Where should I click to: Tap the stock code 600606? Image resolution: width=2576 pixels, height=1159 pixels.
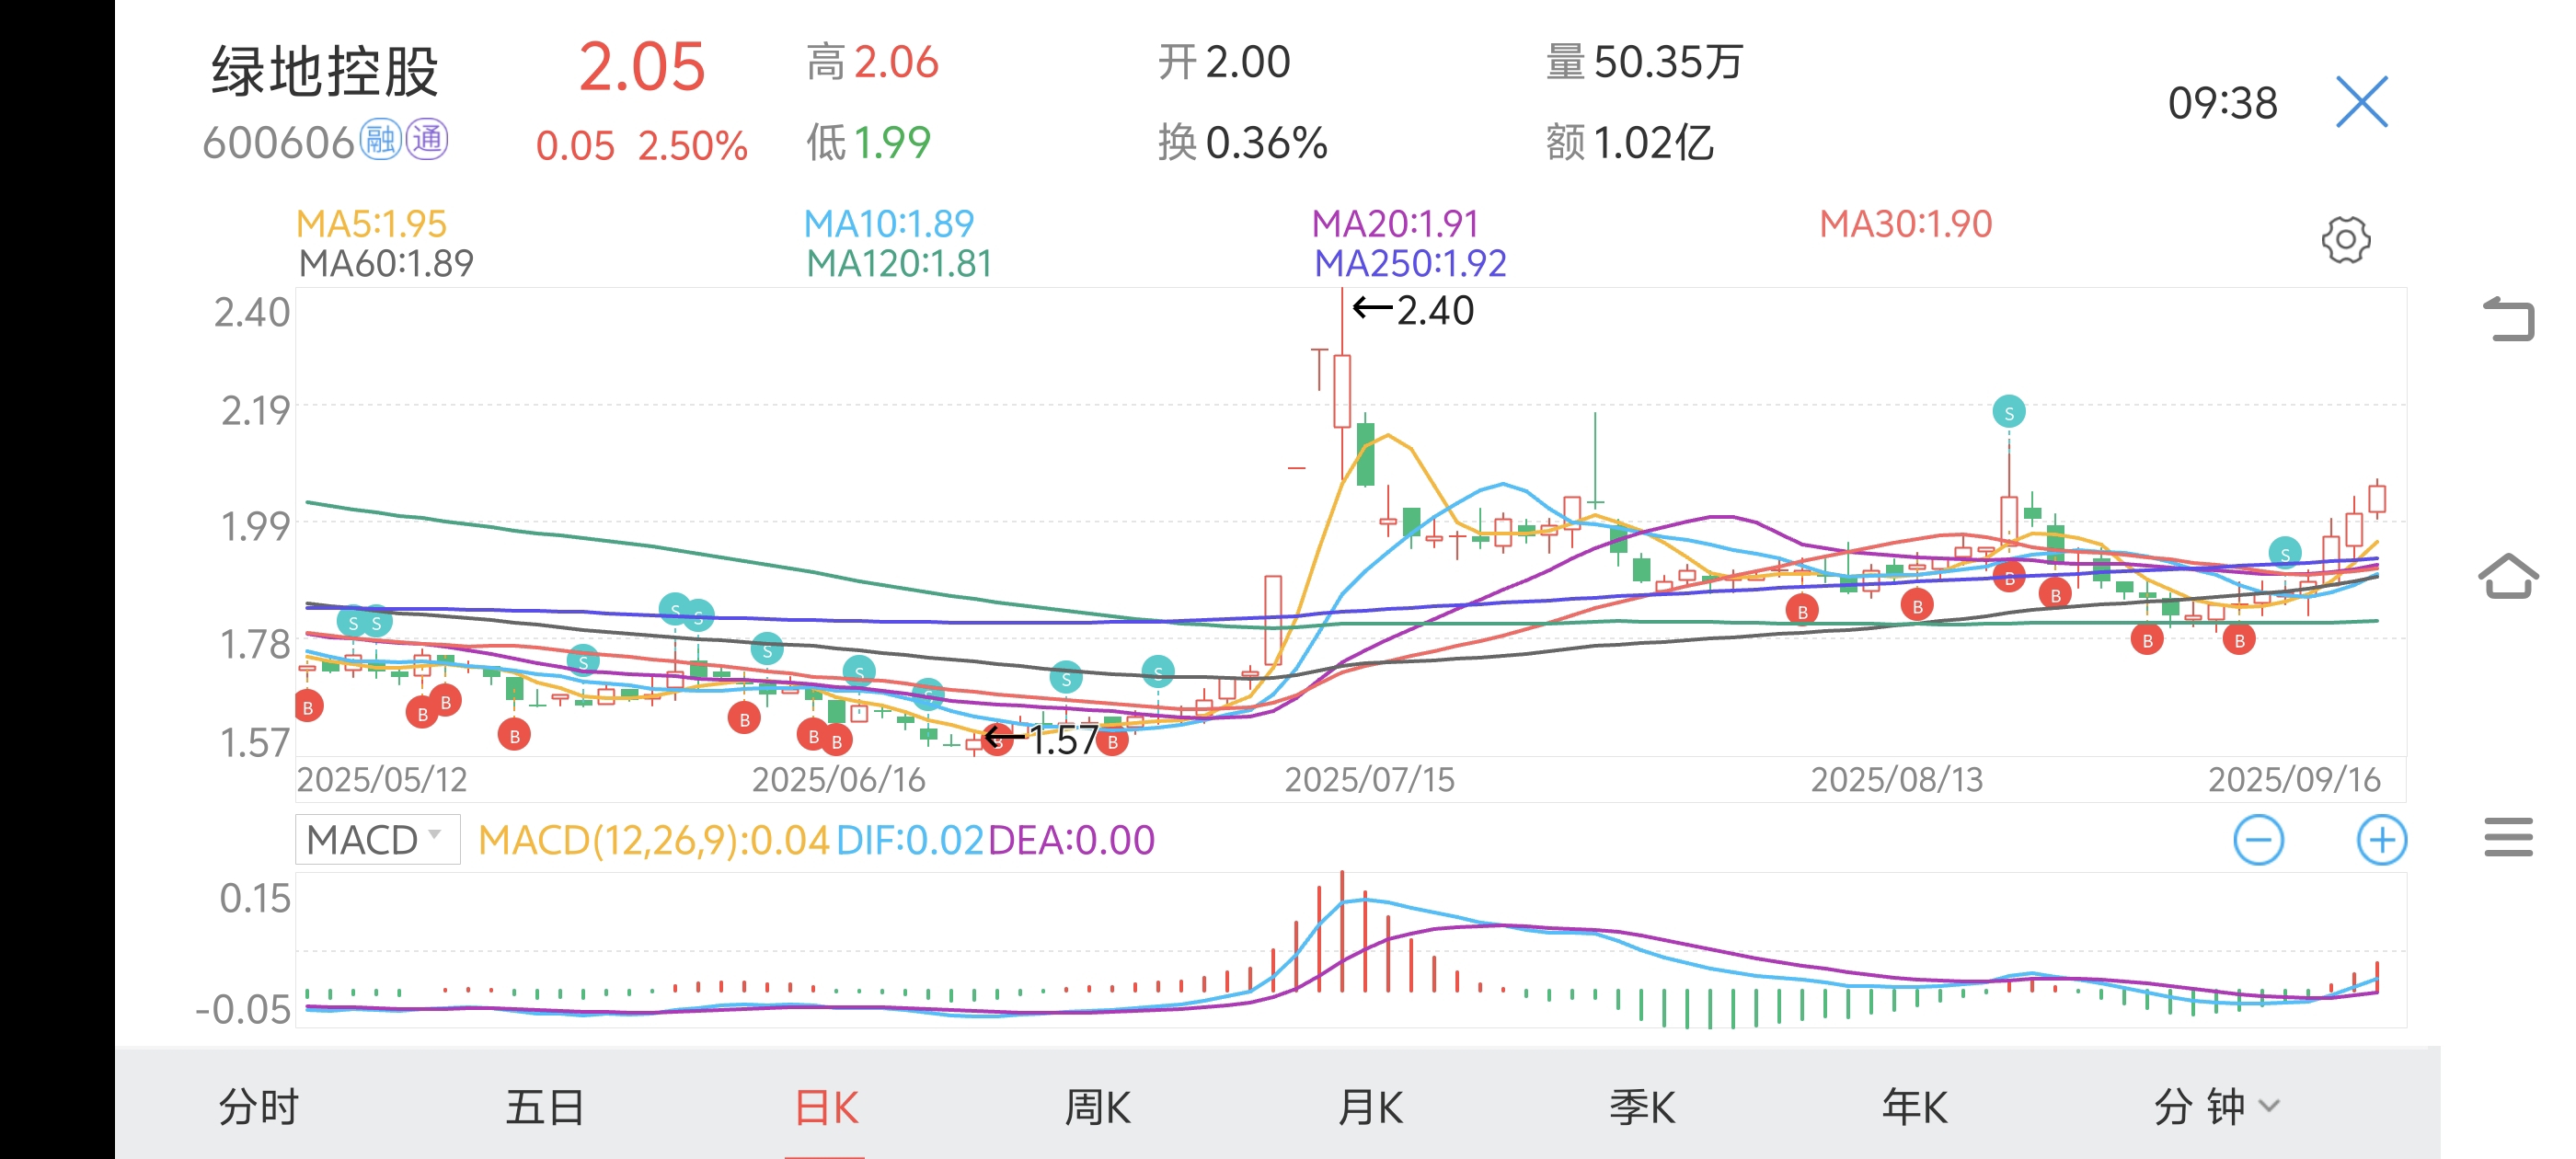click(278, 142)
